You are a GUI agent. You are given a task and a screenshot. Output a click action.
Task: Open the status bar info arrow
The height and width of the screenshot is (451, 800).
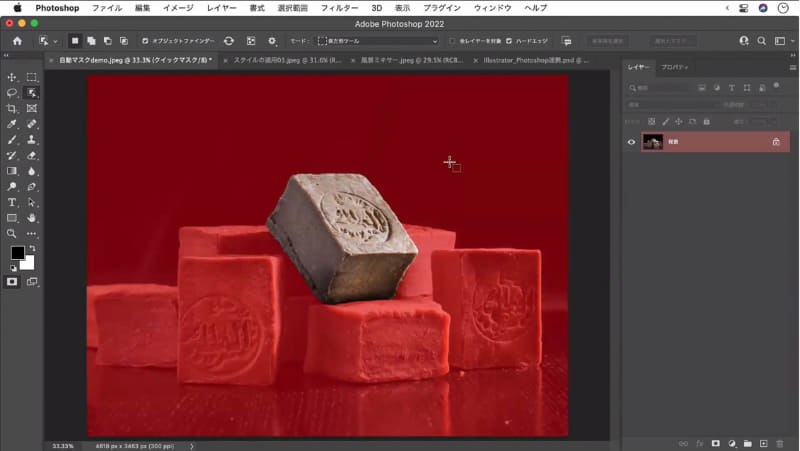[192, 446]
